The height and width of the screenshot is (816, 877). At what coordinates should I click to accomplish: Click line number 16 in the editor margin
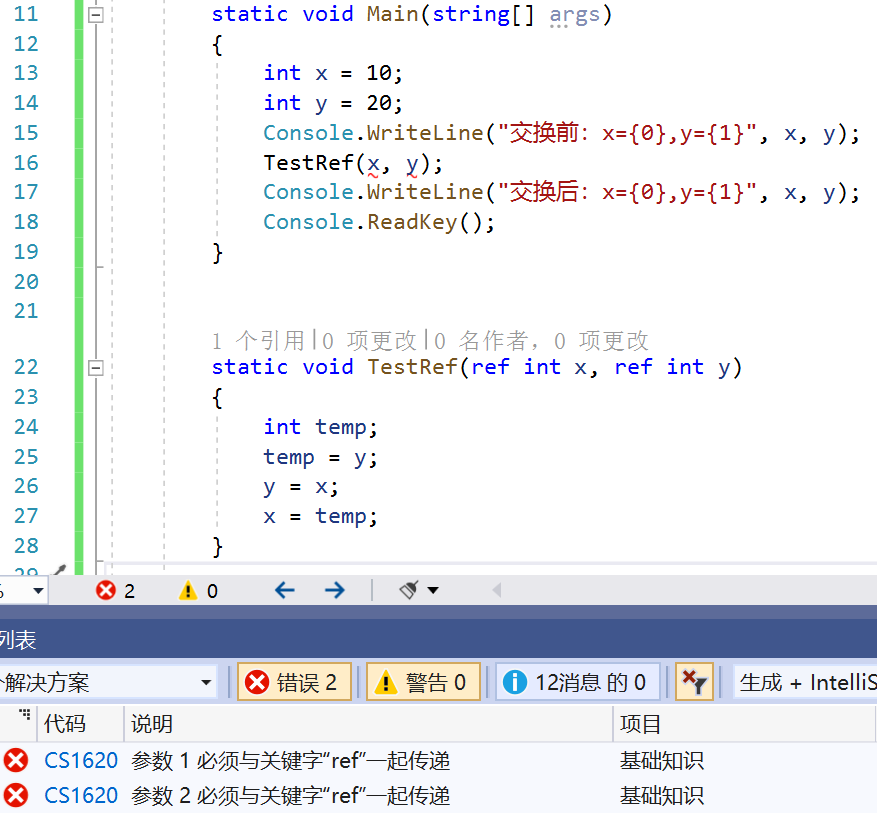[x=26, y=162]
